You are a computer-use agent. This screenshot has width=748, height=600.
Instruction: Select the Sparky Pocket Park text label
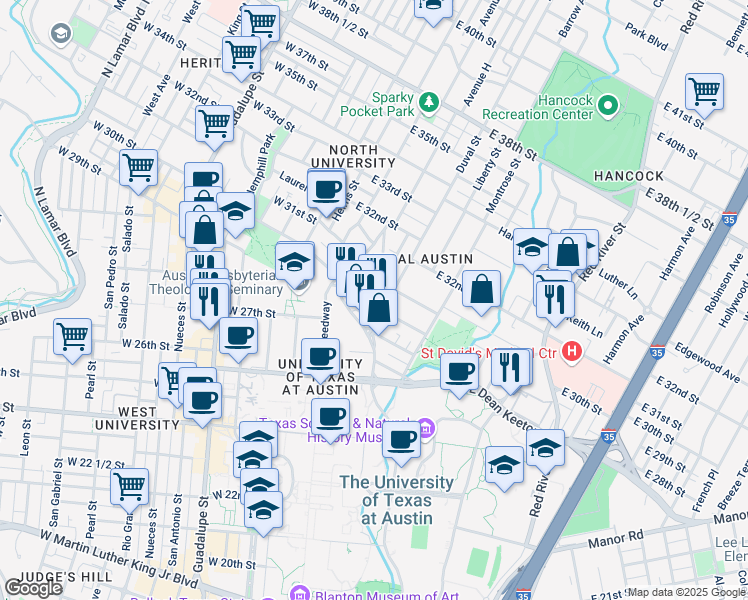tap(377, 104)
